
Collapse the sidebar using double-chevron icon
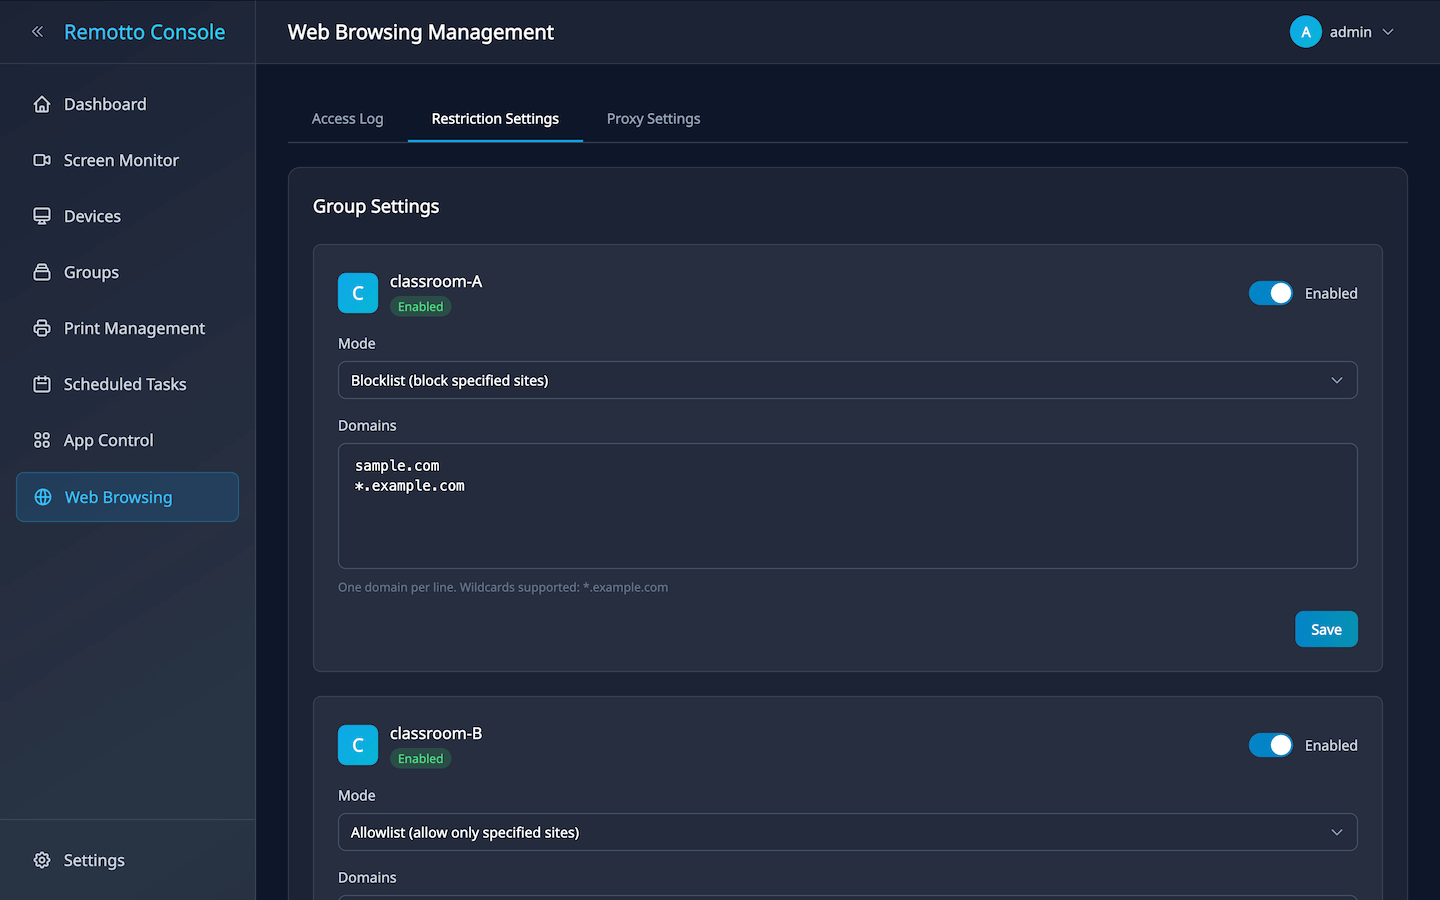click(37, 32)
